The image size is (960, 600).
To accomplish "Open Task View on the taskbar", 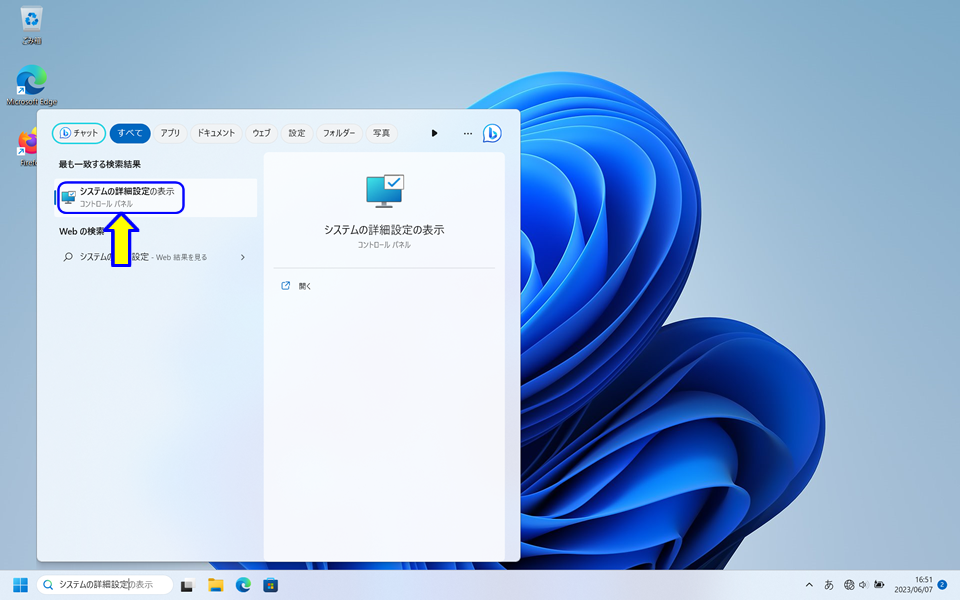I will click(187, 585).
